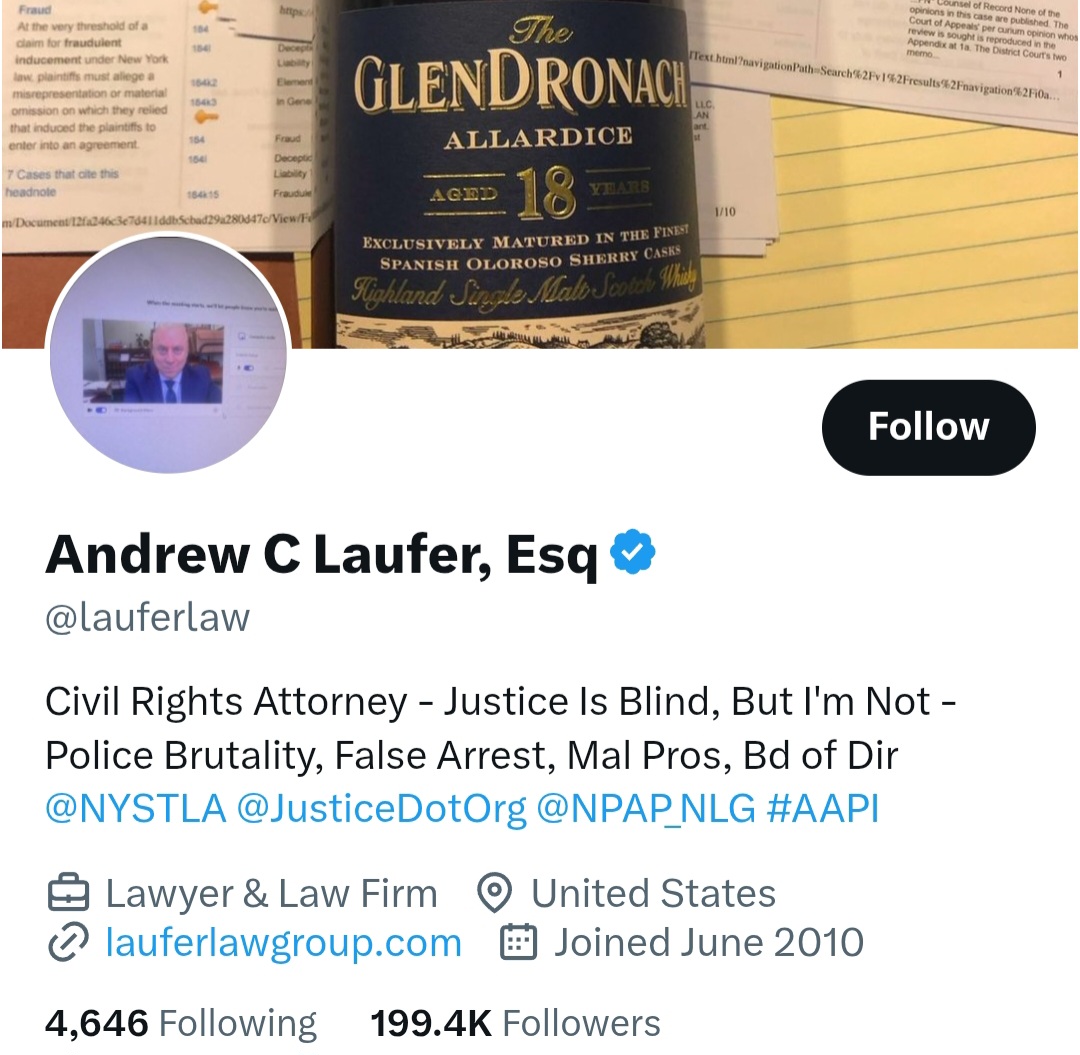Click the @lauferlaw handle text
1080x1055 pixels.
(x=147, y=617)
